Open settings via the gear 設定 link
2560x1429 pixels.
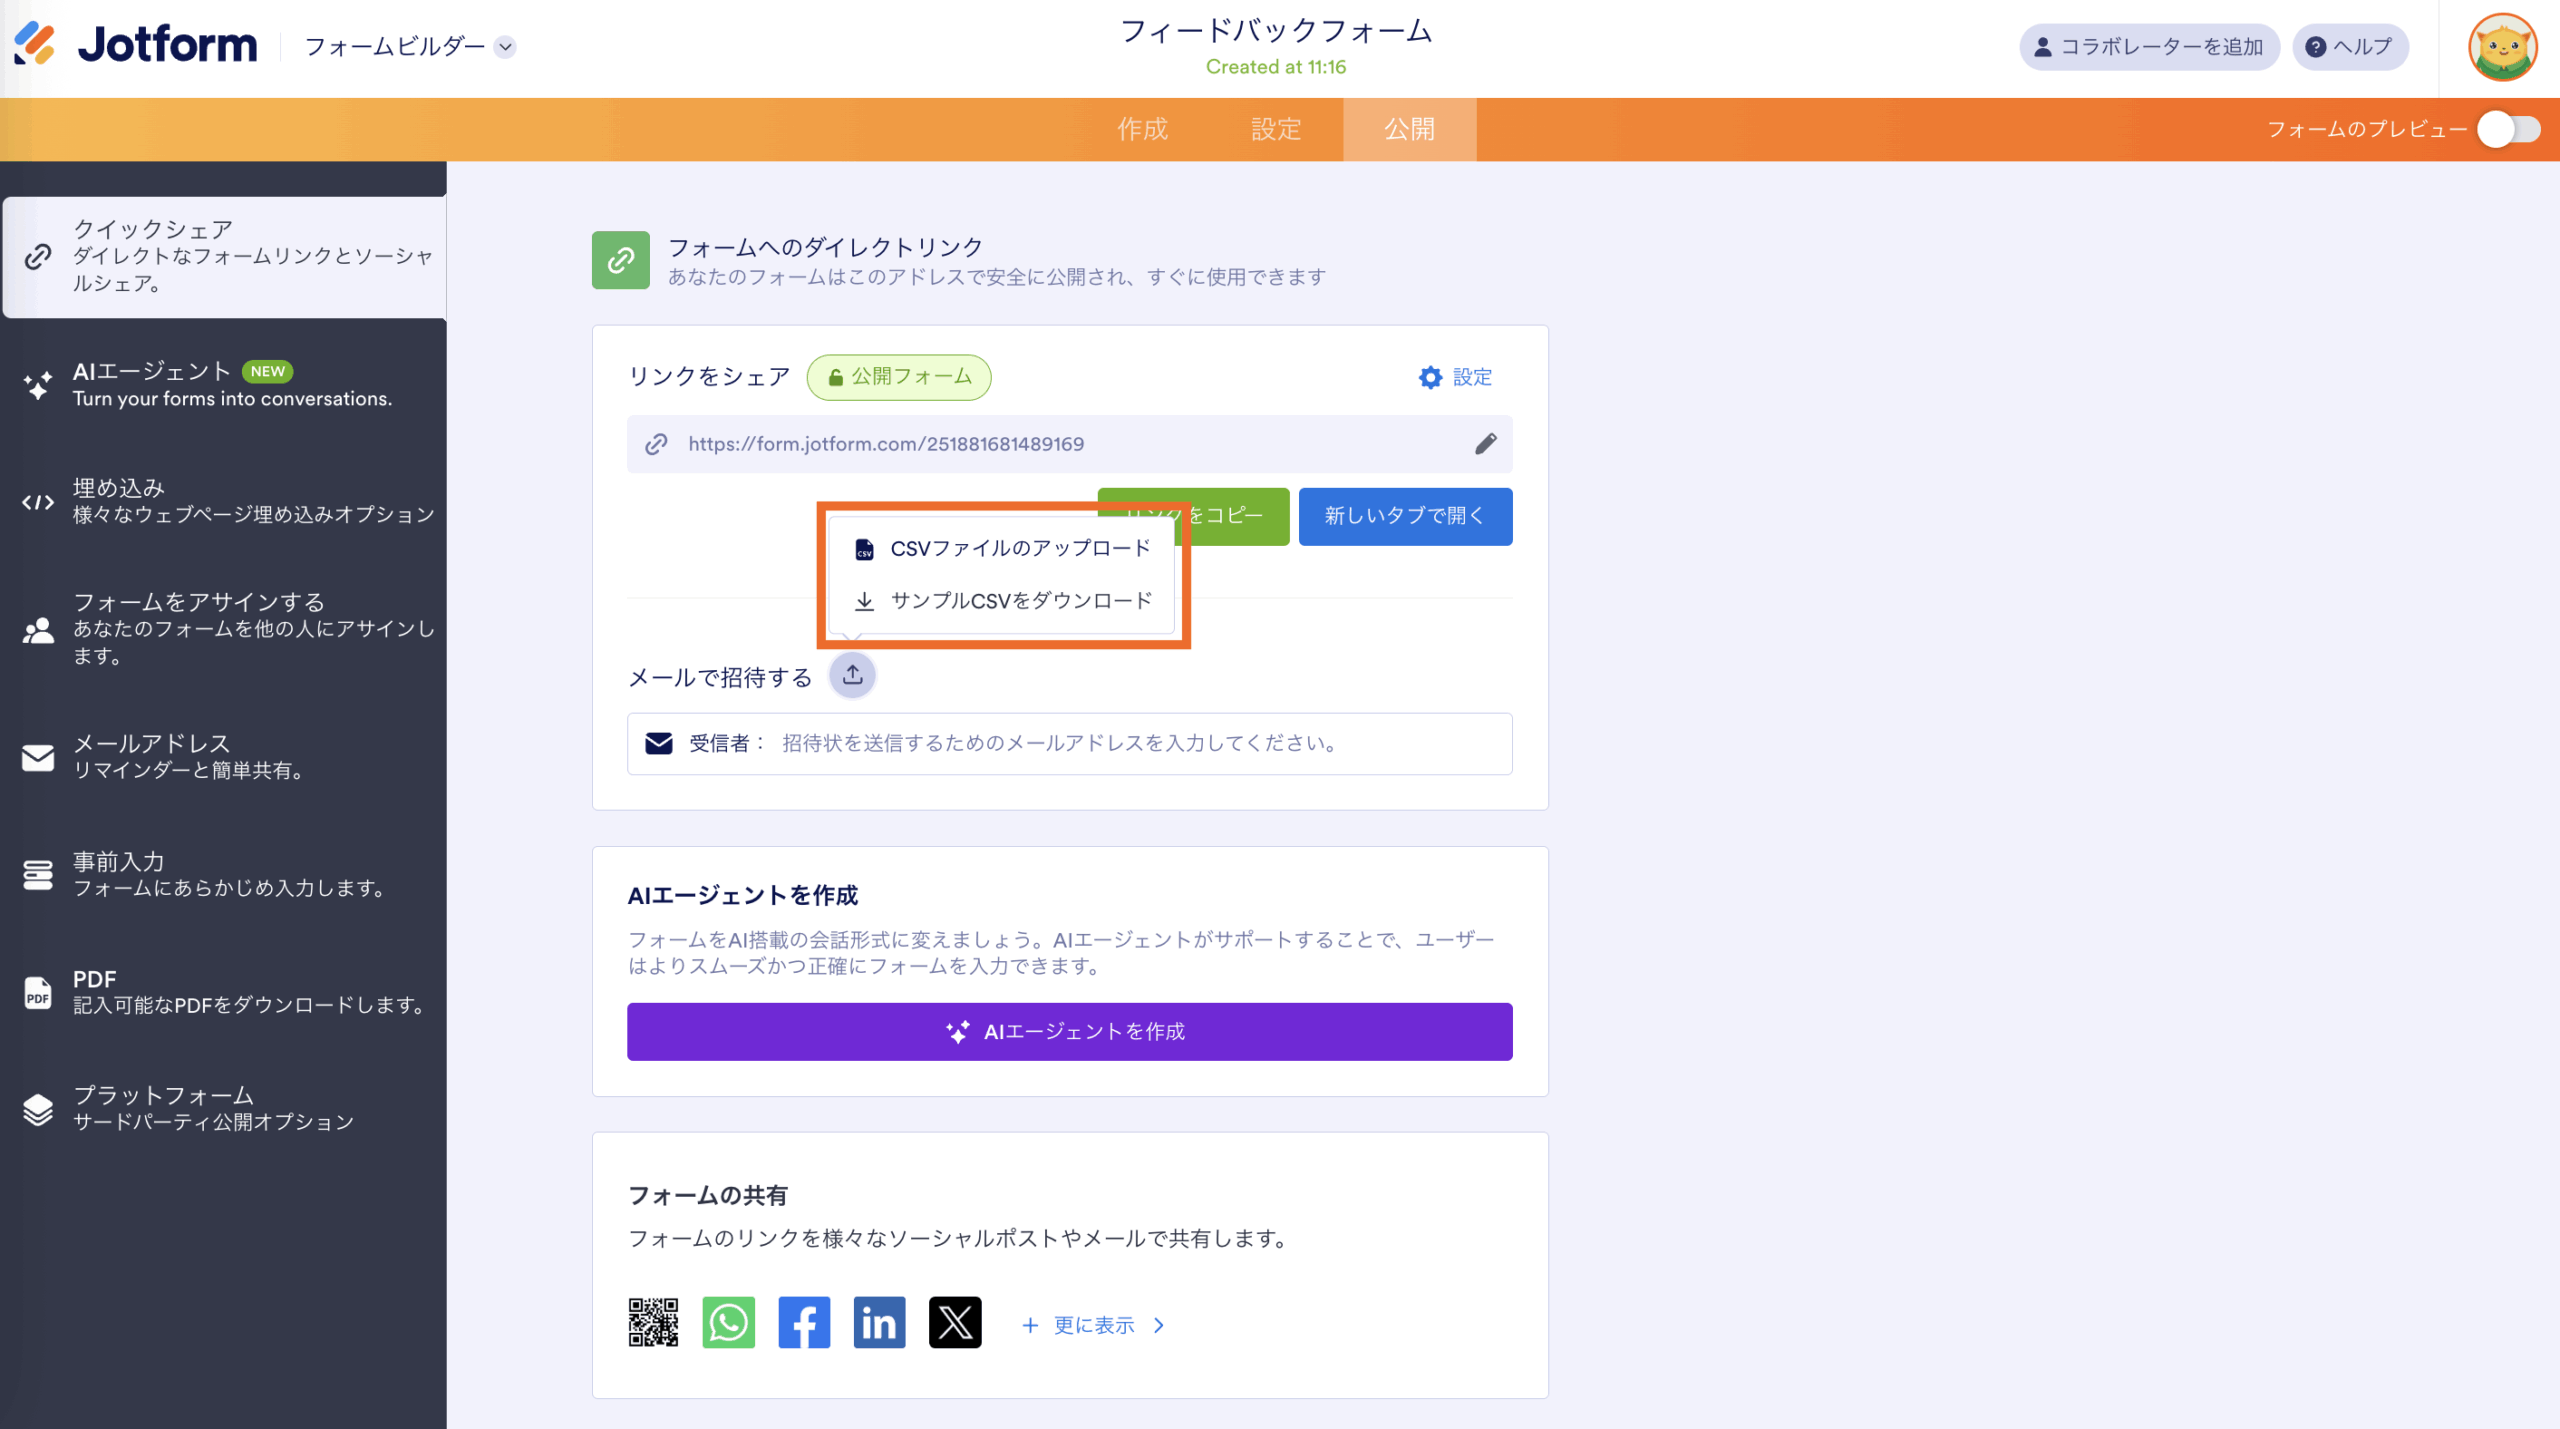click(1455, 377)
